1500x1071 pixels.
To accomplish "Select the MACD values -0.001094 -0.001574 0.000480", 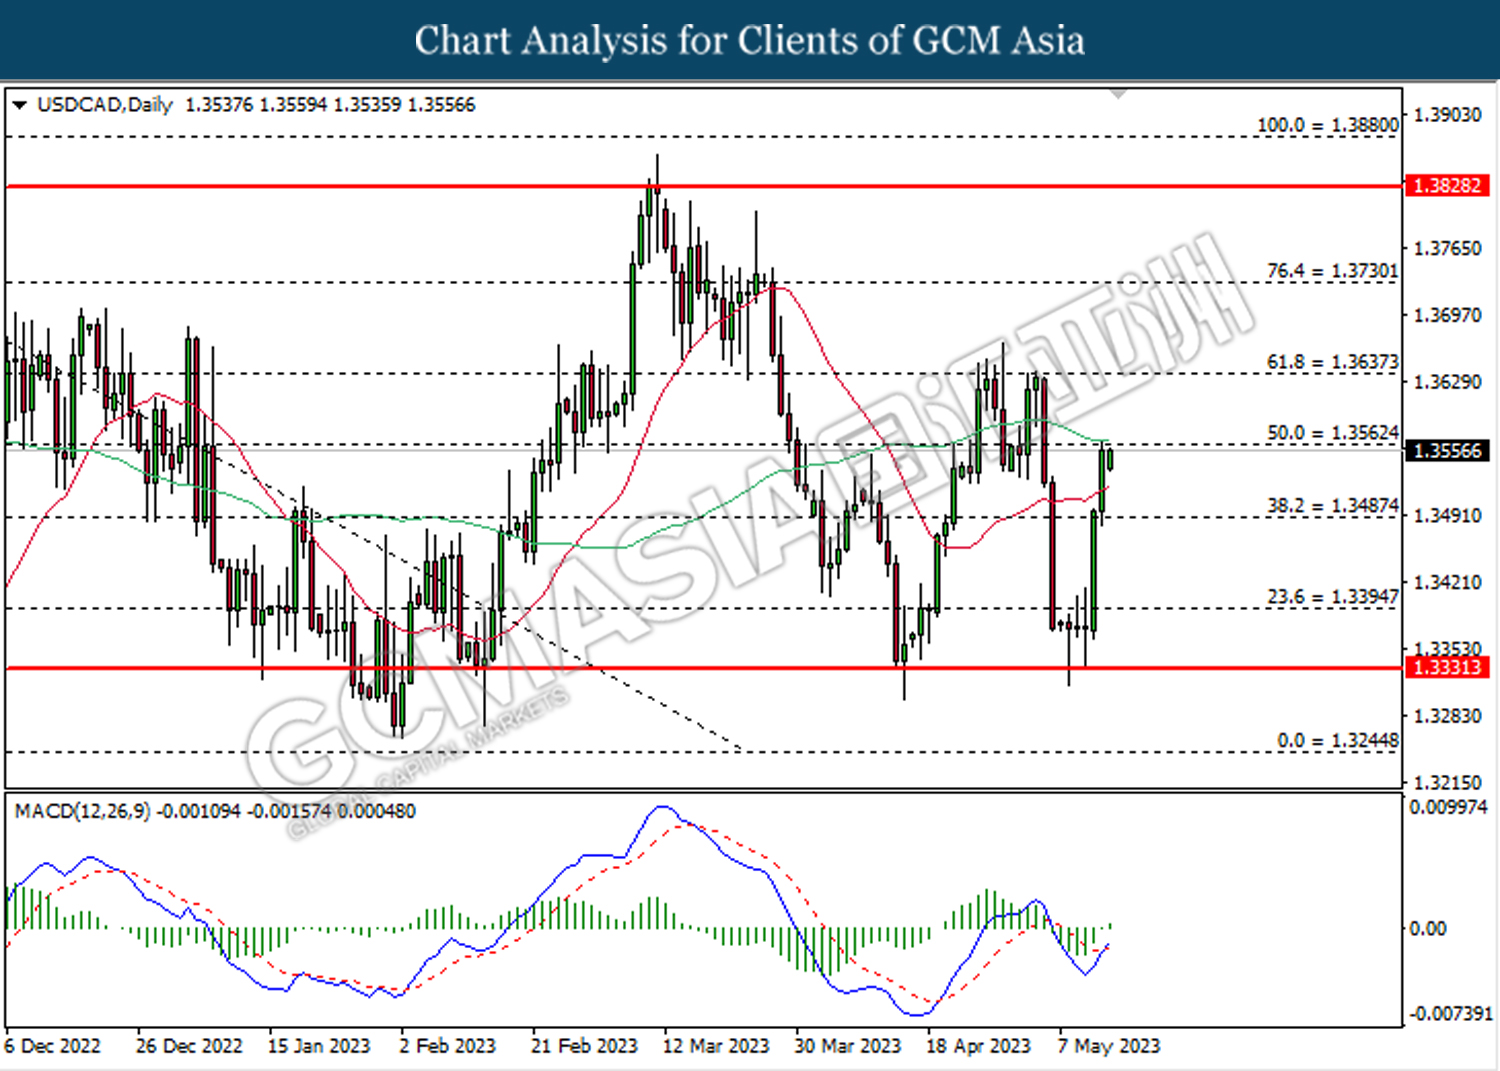I will click(286, 811).
